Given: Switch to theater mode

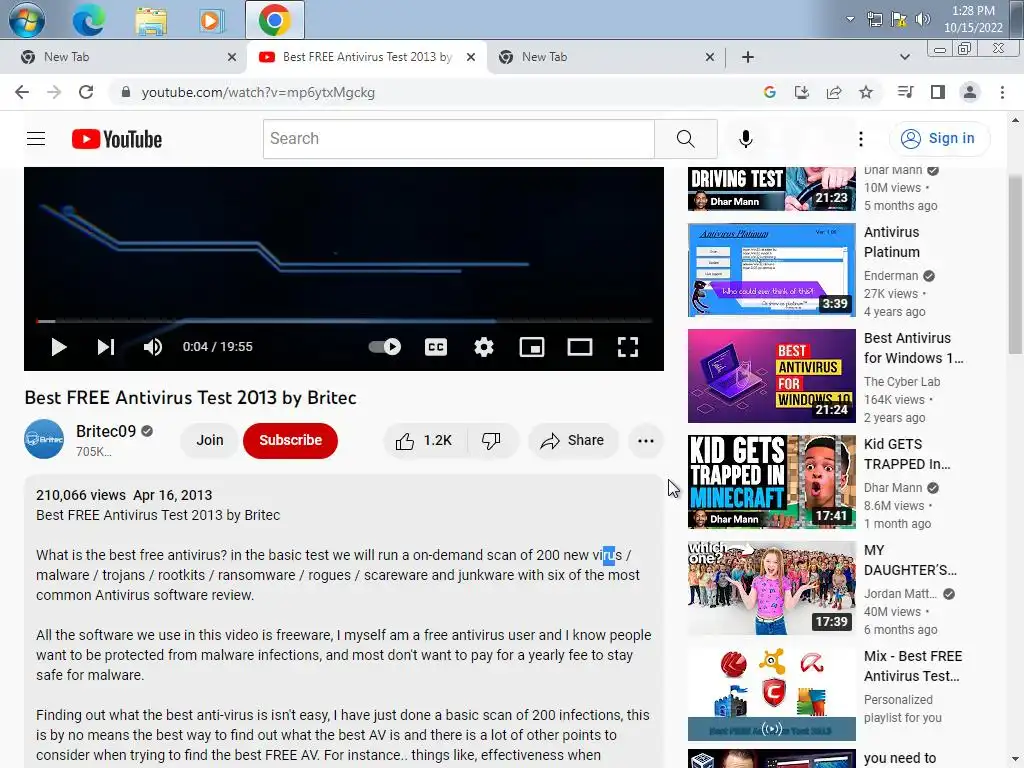Looking at the screenshot, I should coord(580,347).
